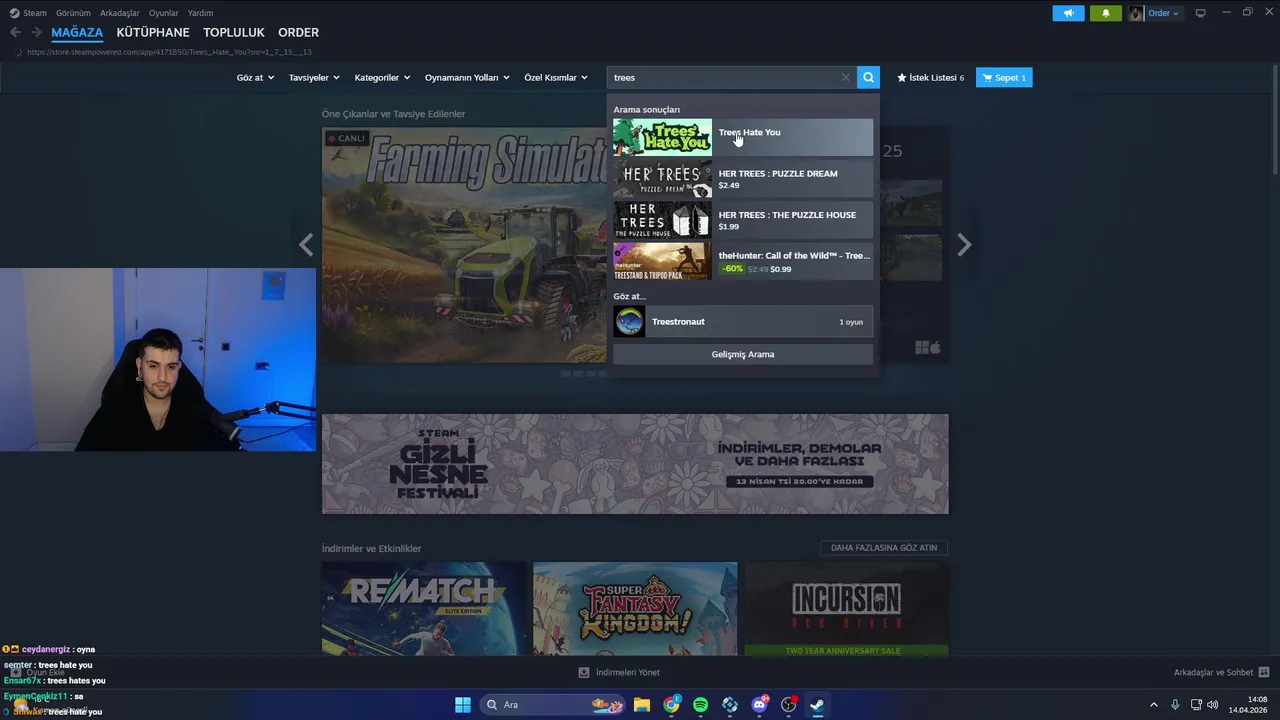Viewport: 1280px width, 720px height.
Task: Expand the Order account dropdown
Action: 1163,13
